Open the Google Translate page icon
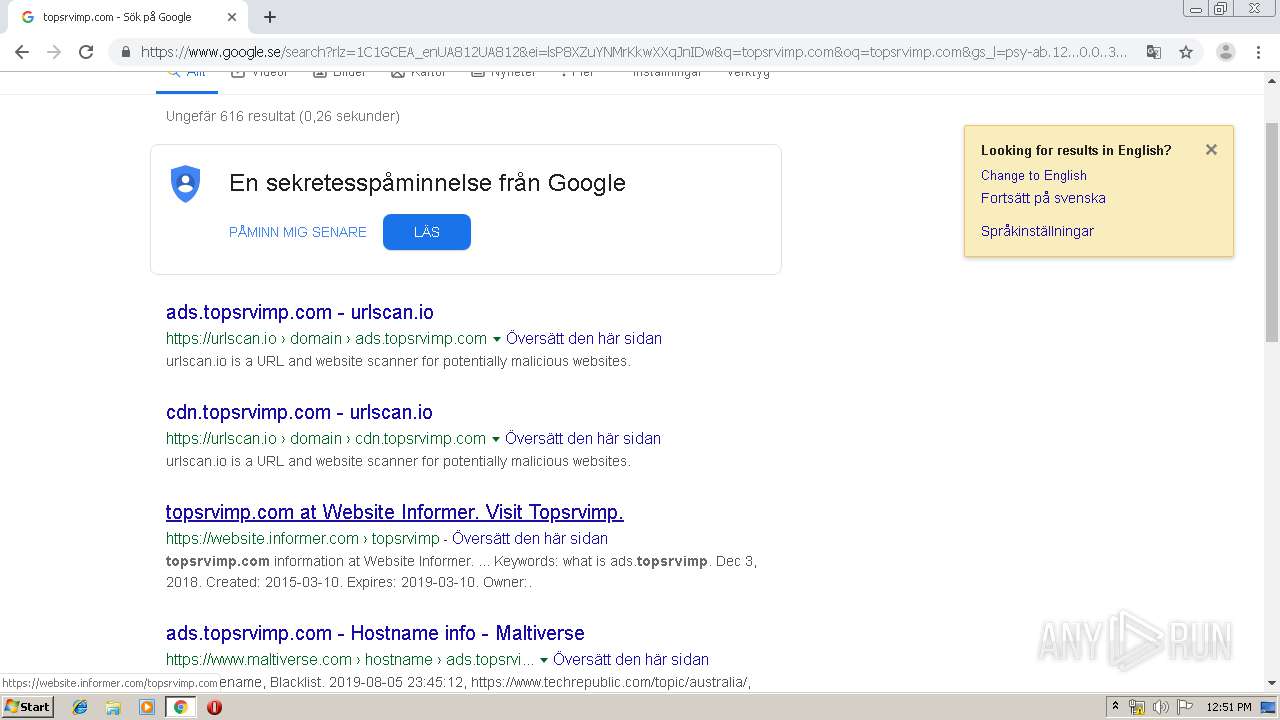Screen dimensions: 1280x720 click(x=1153, y=52)
